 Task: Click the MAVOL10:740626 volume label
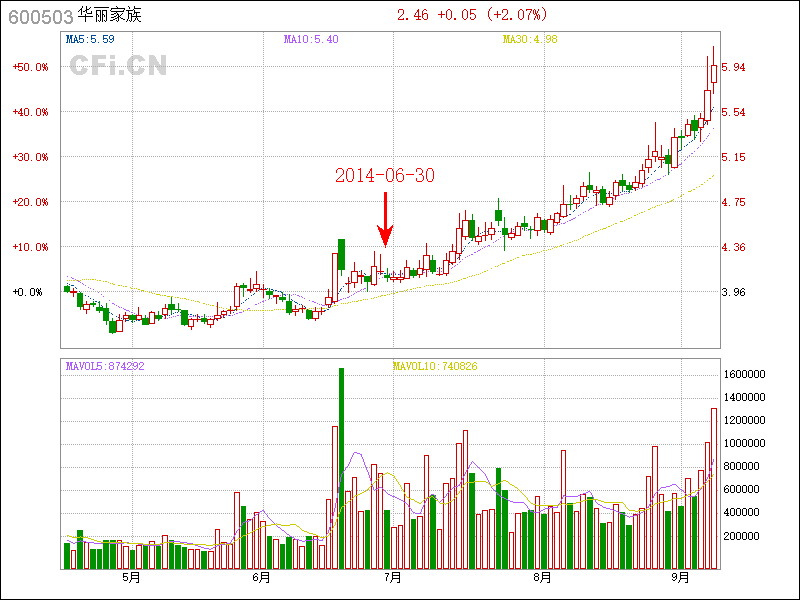(435, 366)
